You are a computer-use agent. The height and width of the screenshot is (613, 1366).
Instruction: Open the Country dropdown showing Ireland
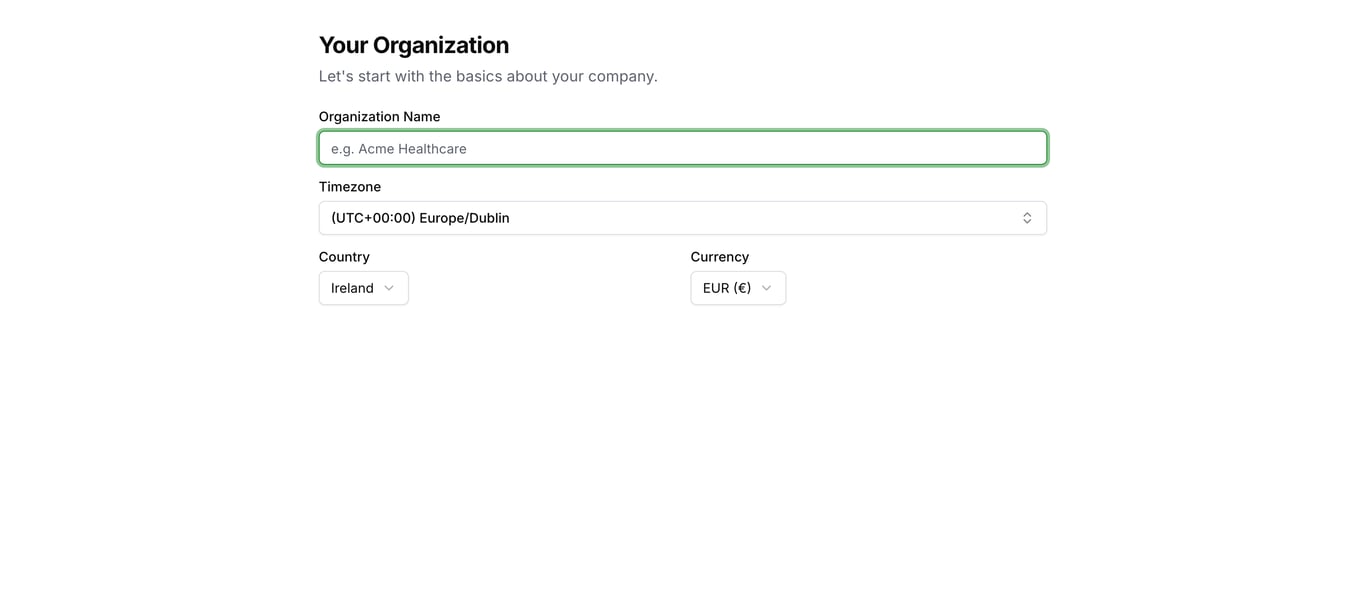[363, 287]
